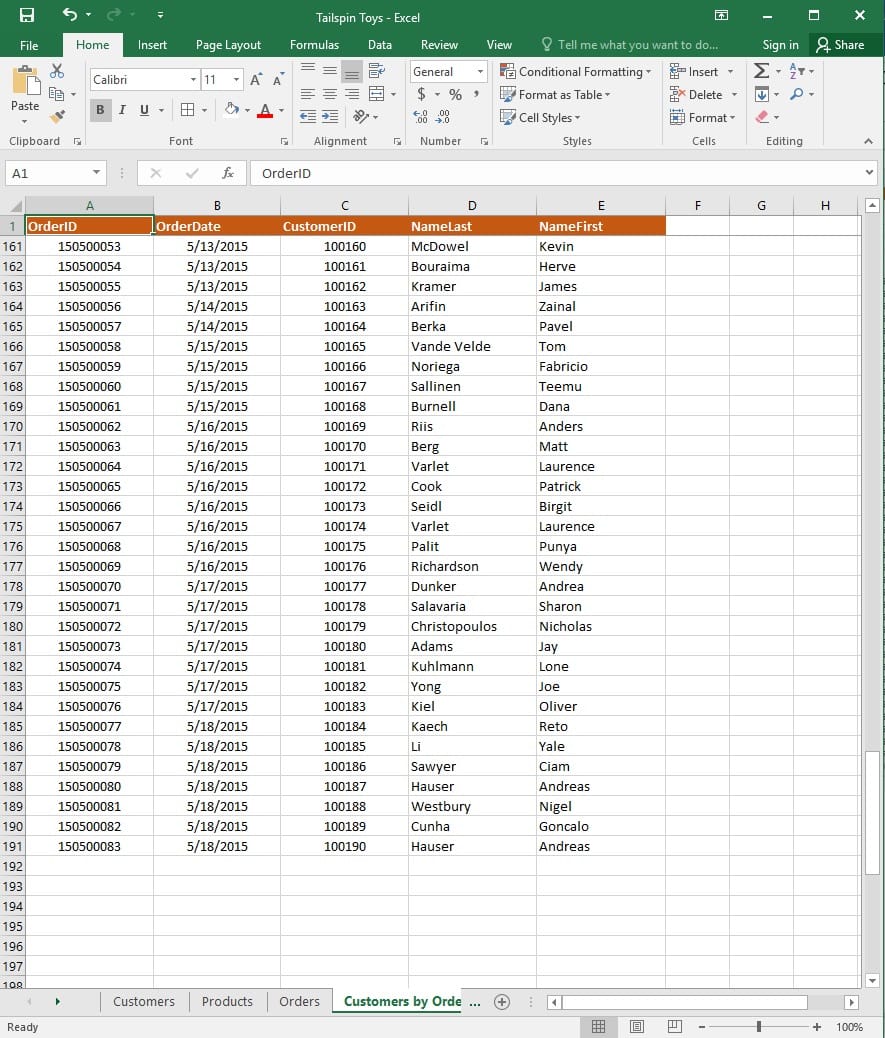
Task: Toggle Italic formatting
Action: pos(122,110)
